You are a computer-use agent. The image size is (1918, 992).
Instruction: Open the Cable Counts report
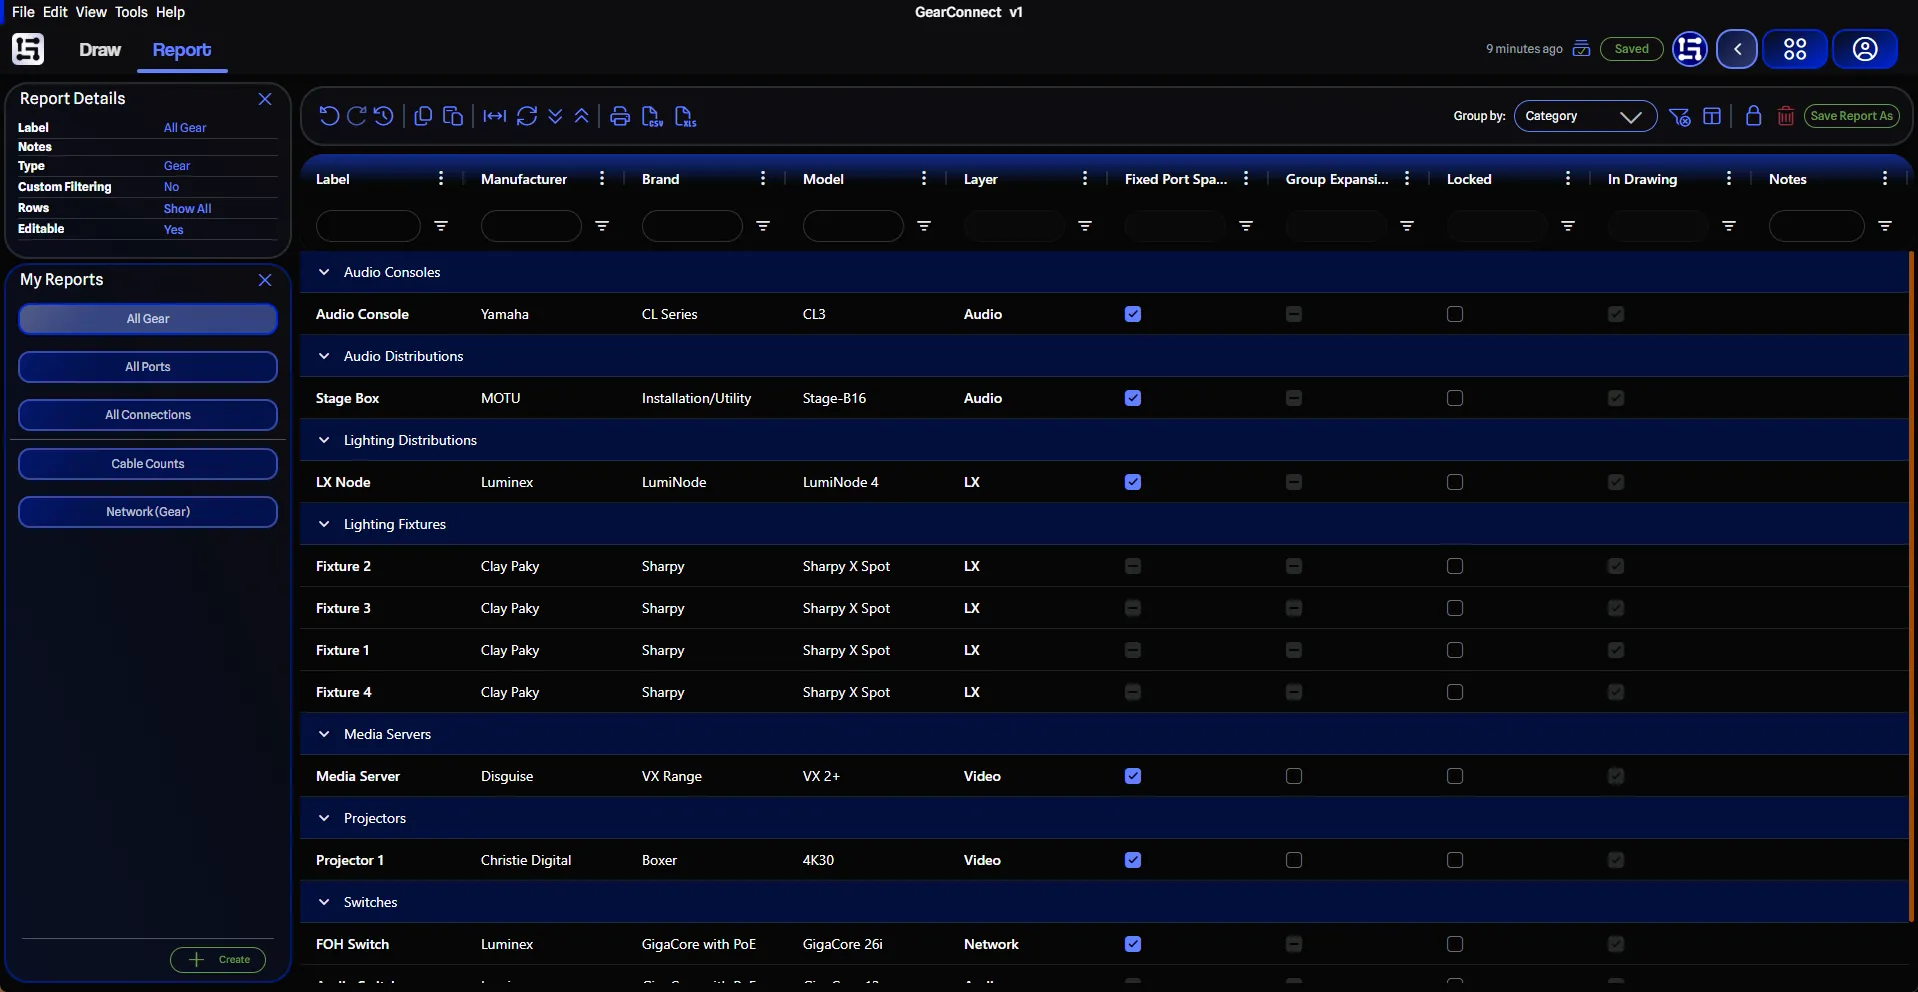(x=147, y=463)
